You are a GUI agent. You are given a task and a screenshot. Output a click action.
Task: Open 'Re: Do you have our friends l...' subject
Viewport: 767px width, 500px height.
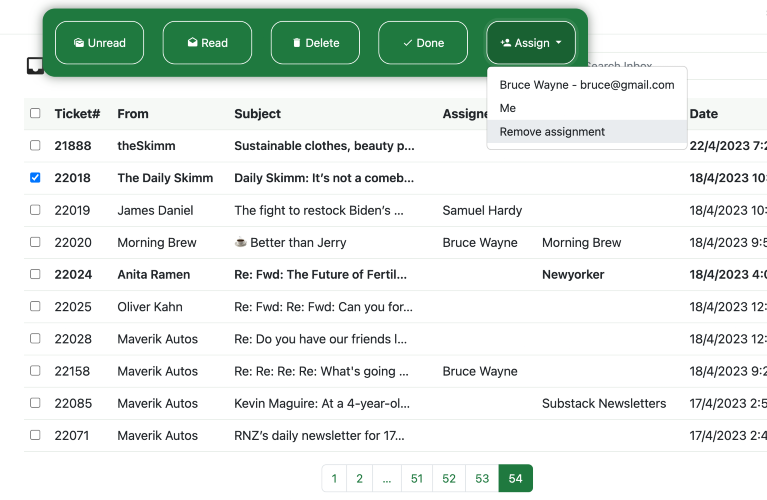[x=320, y=339]
